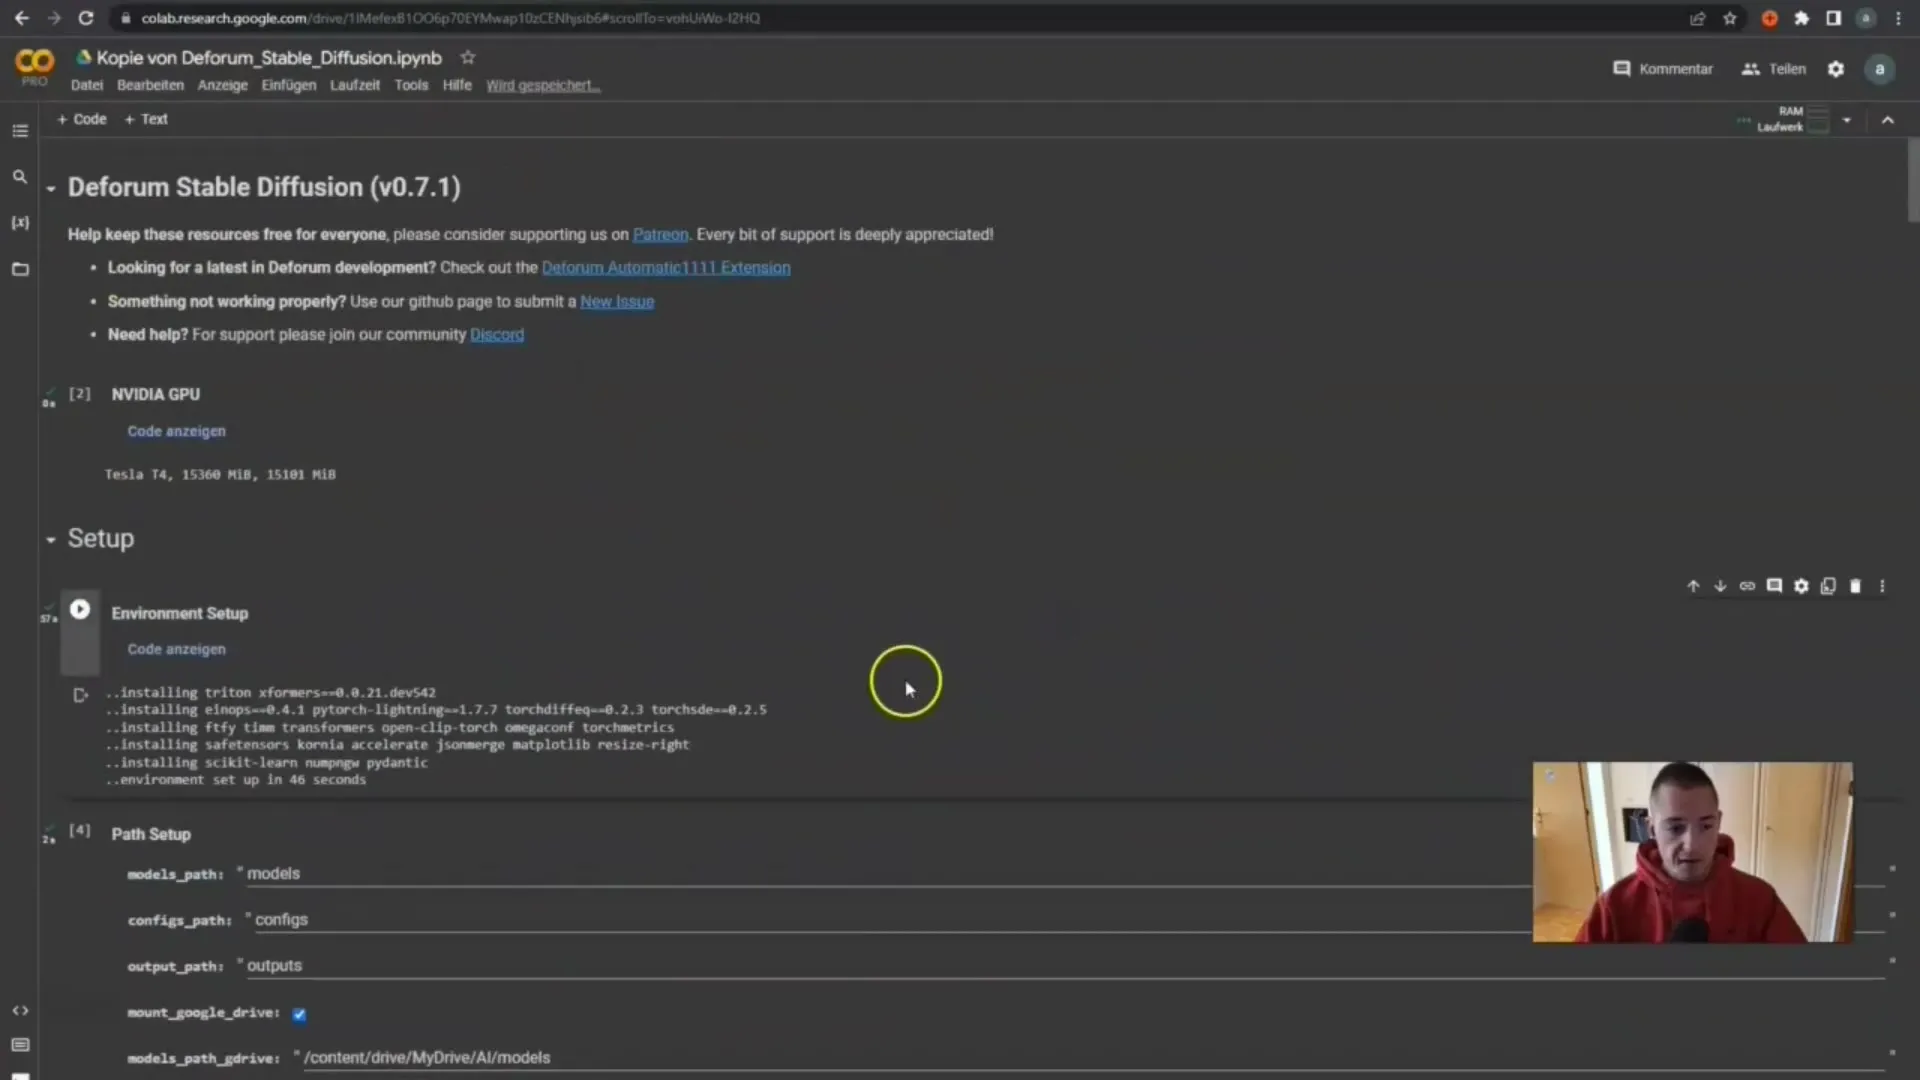Open the variables {x} panel

20,223
